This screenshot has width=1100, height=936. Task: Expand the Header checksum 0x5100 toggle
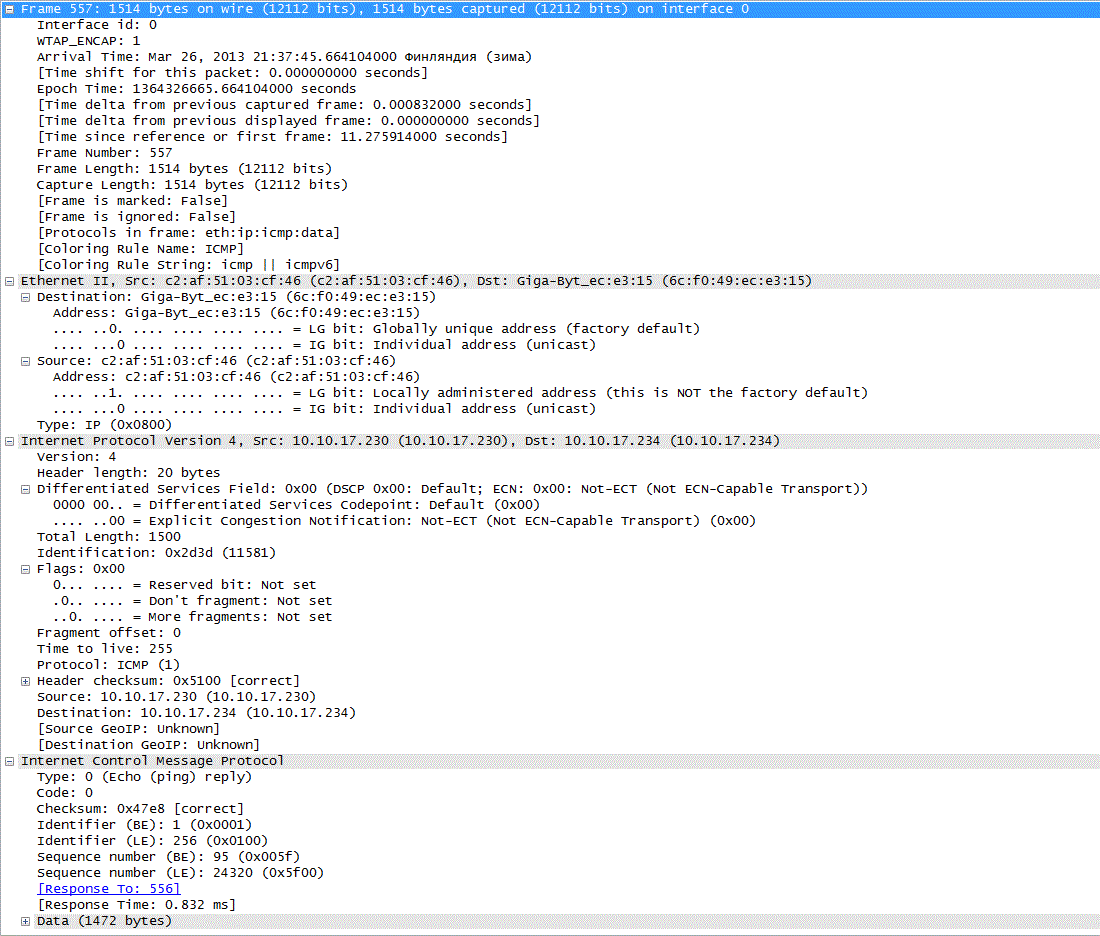[x=25, y=681]
